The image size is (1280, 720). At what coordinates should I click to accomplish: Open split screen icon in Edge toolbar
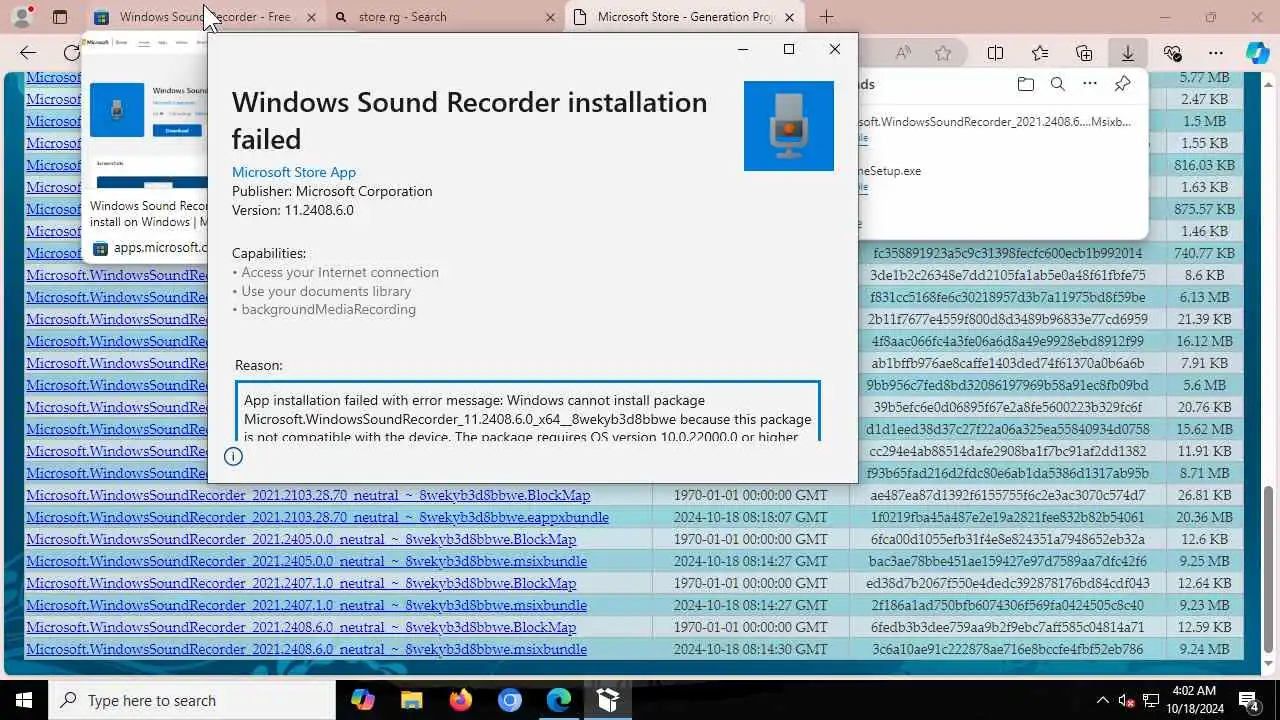(x=996, y=53)
